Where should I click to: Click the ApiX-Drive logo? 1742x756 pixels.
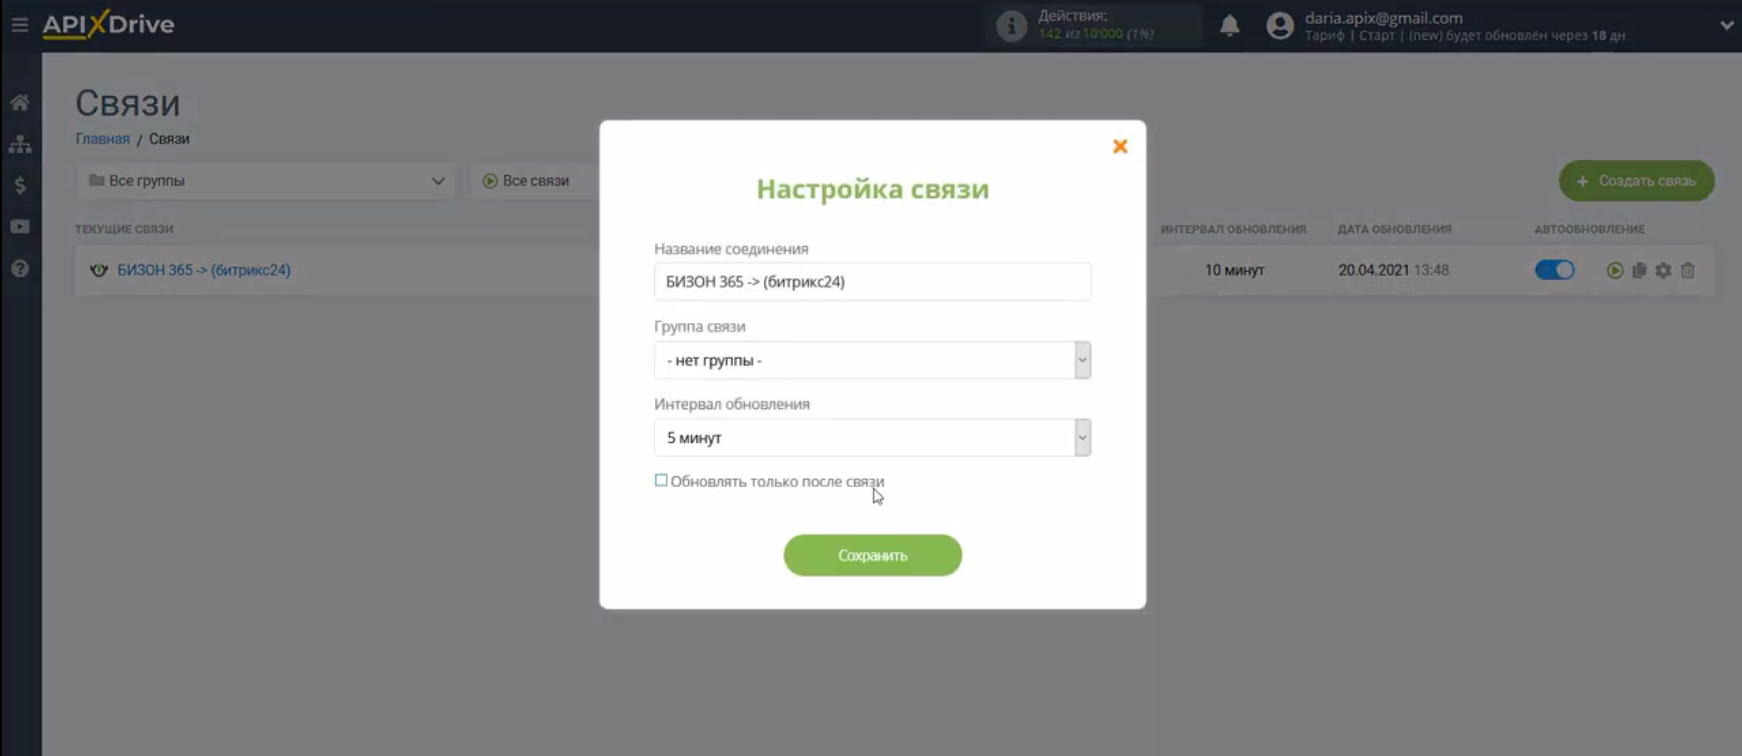pyautogui.click(x=108, y=24)
